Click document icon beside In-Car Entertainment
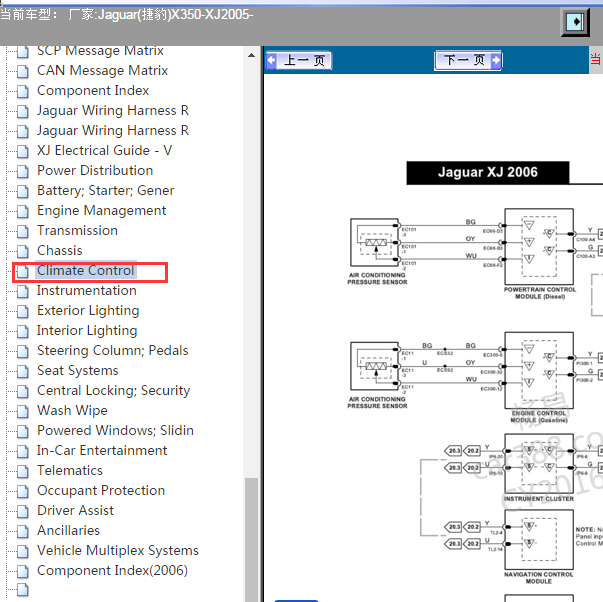 (23, 451)
